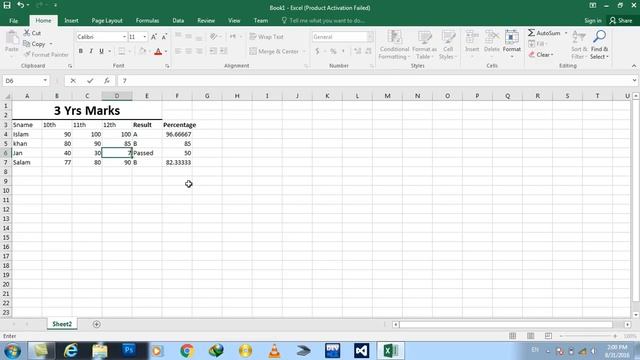Open Find & Select magnifier

(x=599, y=44)
